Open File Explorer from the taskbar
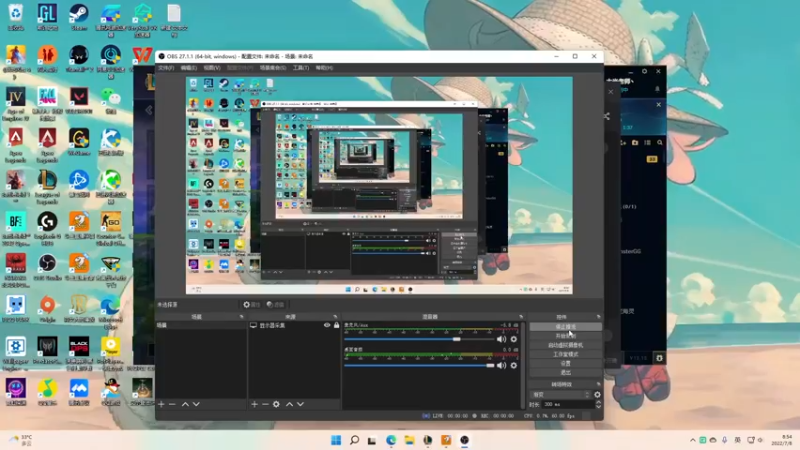Image resolution: width=800 pixels, height=450 pixels. pyautogui.click(x=409, y=440)
